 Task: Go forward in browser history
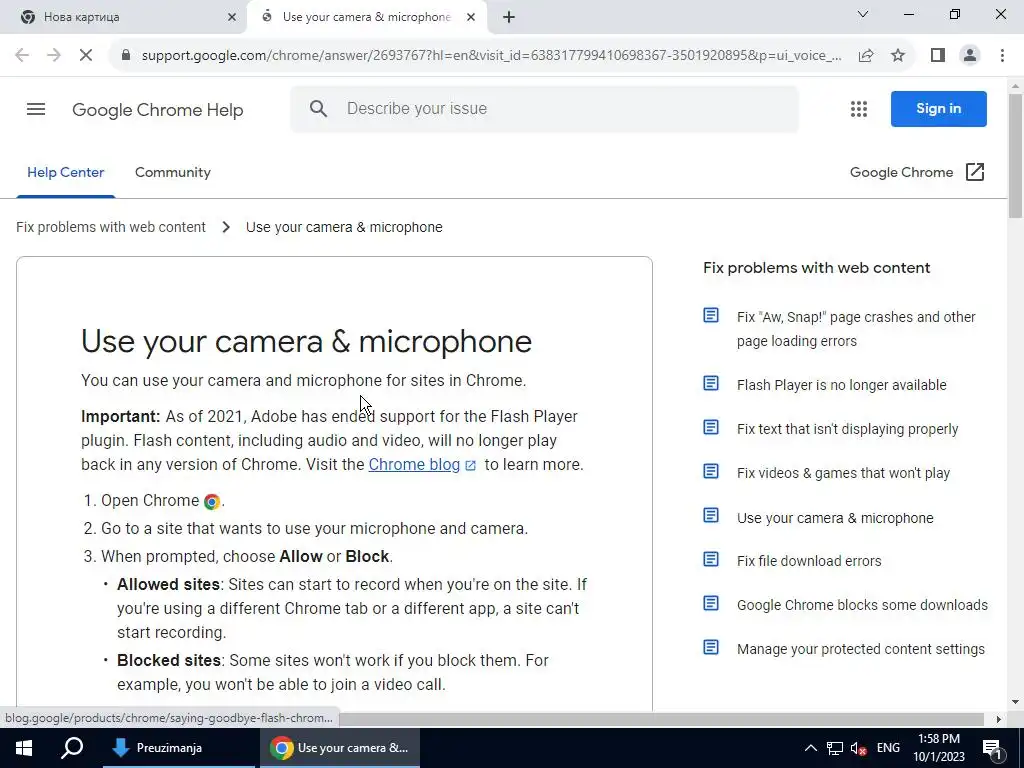[54, 56]
